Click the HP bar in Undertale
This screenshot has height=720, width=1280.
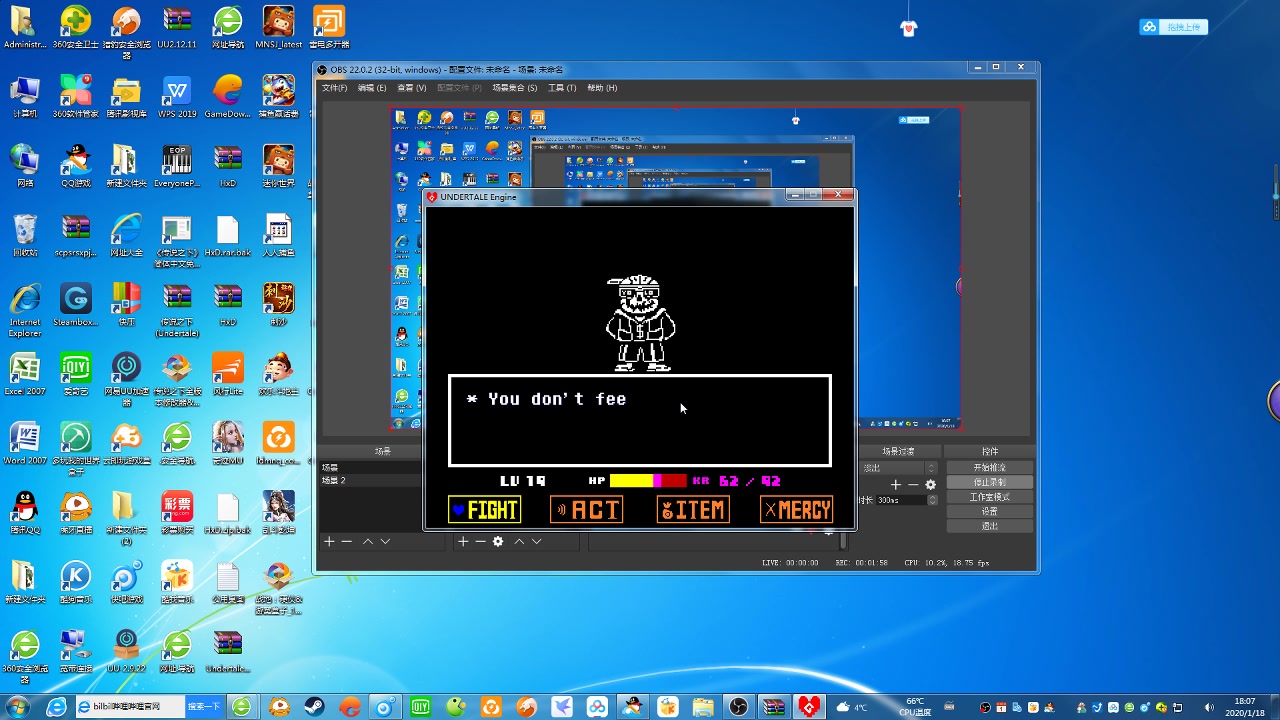[648, 481]
